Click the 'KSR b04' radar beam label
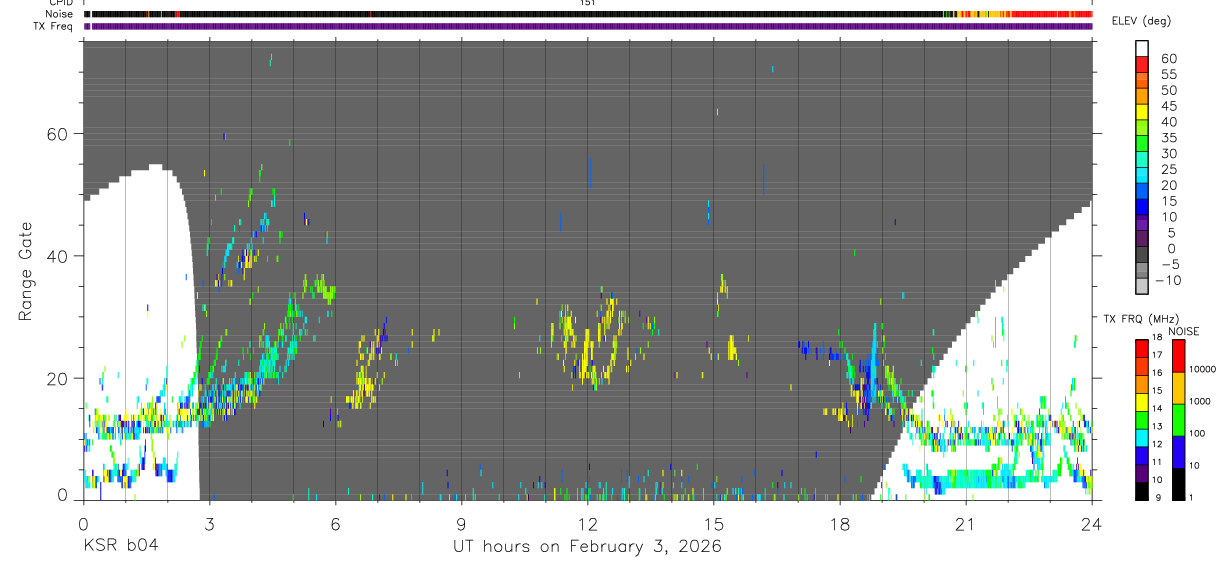The height and width of the screenshot is (567, 1228). 120,546
